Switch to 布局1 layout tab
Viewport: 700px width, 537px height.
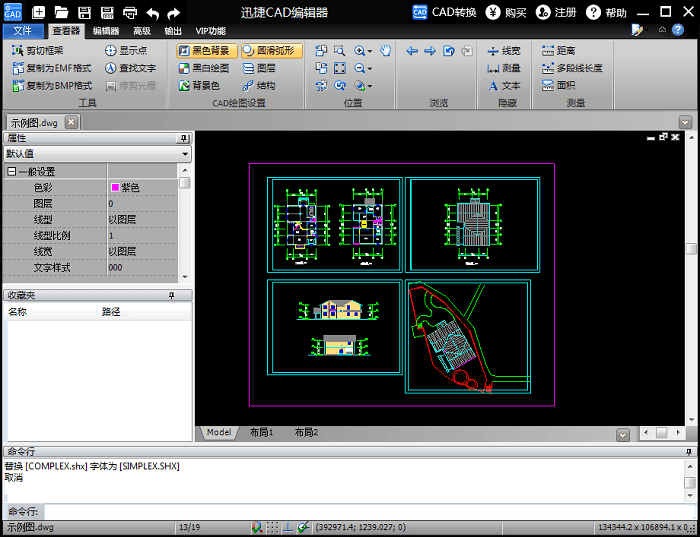[x=261, y=433]
